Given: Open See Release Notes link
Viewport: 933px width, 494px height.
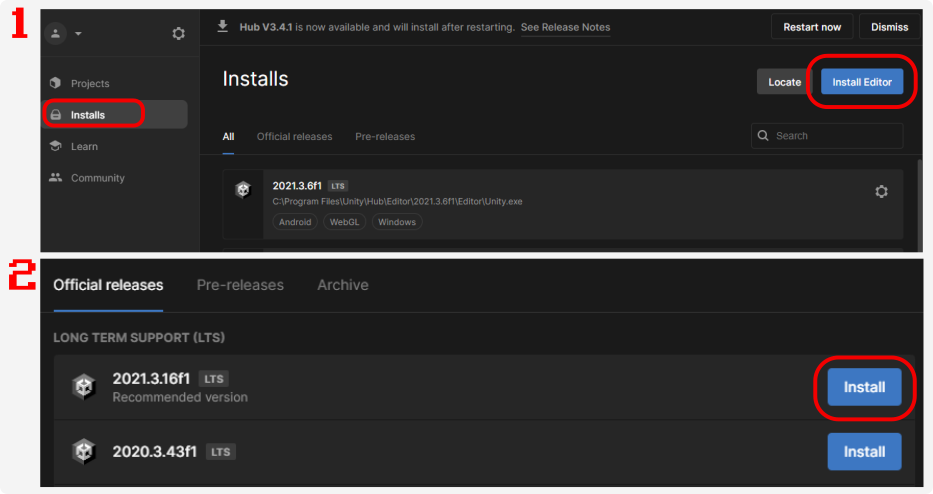Looking at the screenshot, I should point(565,27).
